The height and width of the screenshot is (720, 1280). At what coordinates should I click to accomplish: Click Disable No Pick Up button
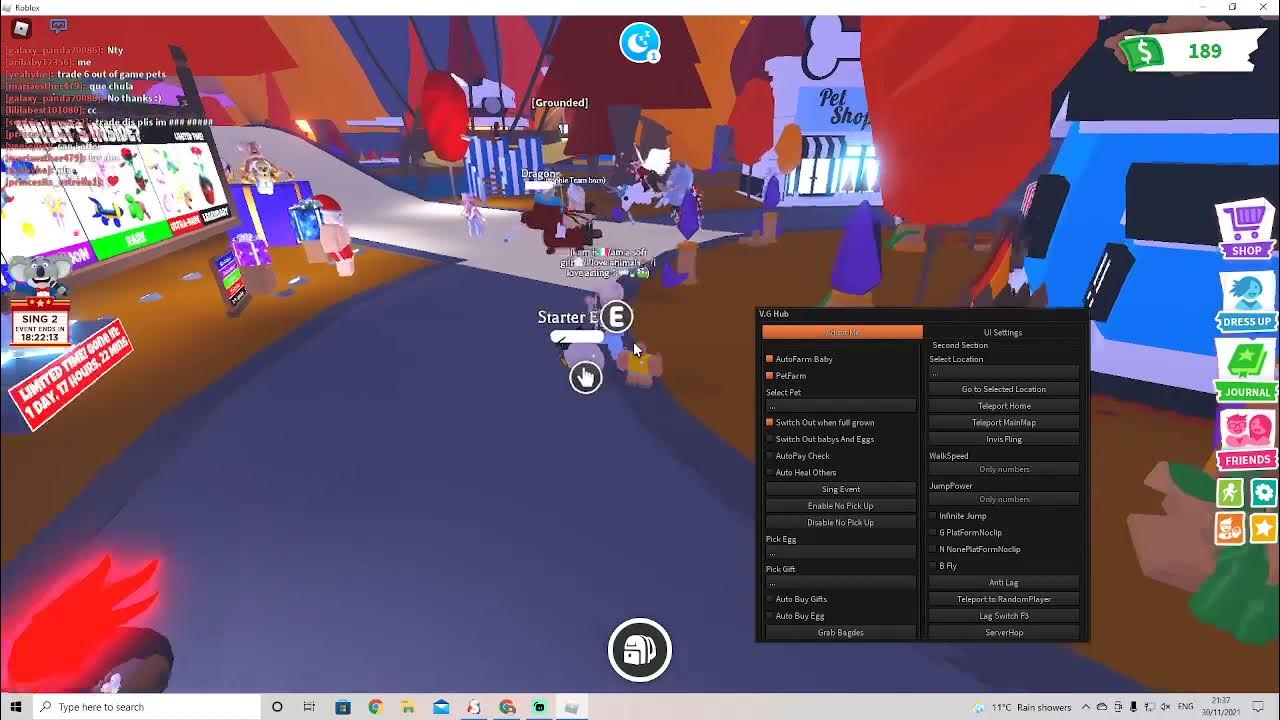pyautogui.click(x=840, y=522)
